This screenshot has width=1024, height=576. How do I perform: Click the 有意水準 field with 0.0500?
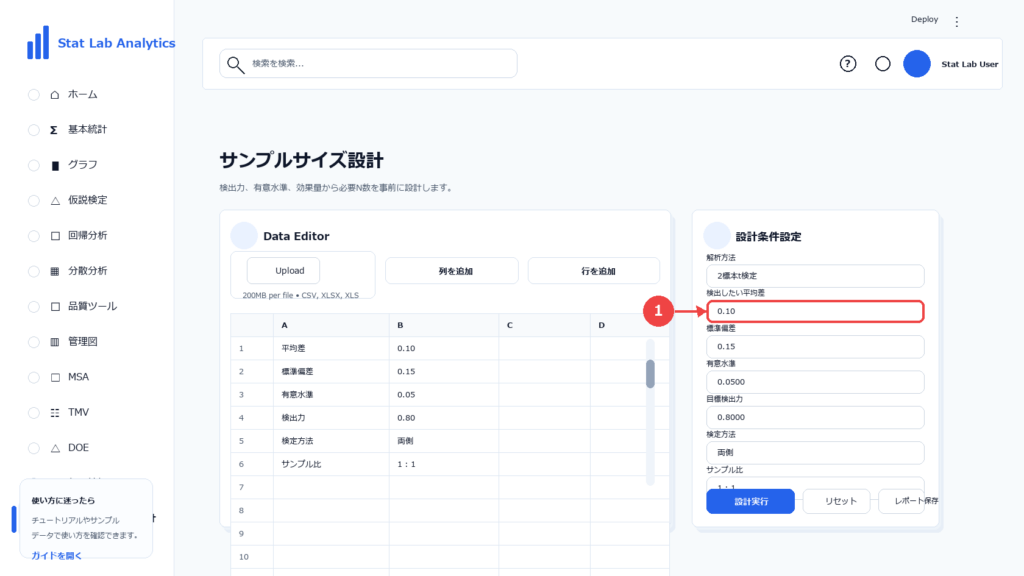(815, 381)
